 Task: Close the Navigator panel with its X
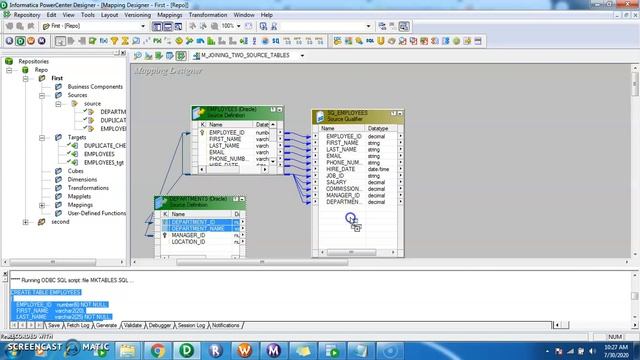tap(123, 53)
